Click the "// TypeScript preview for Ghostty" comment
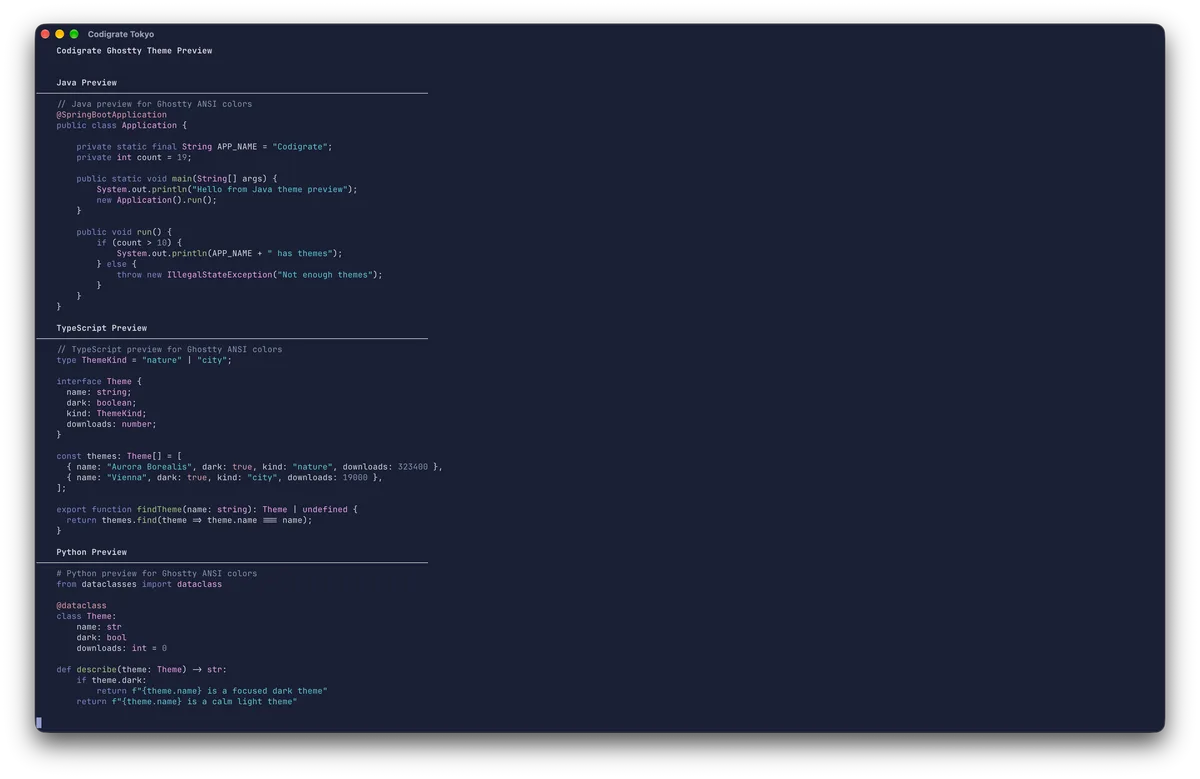This screenshot has height=779, width=1200. click(x=169, y=350)
